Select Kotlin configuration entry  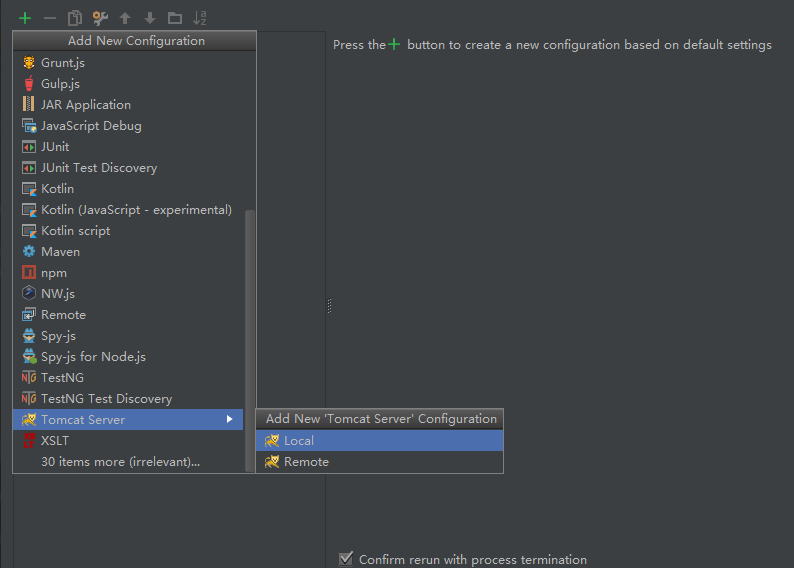[128, 189]
